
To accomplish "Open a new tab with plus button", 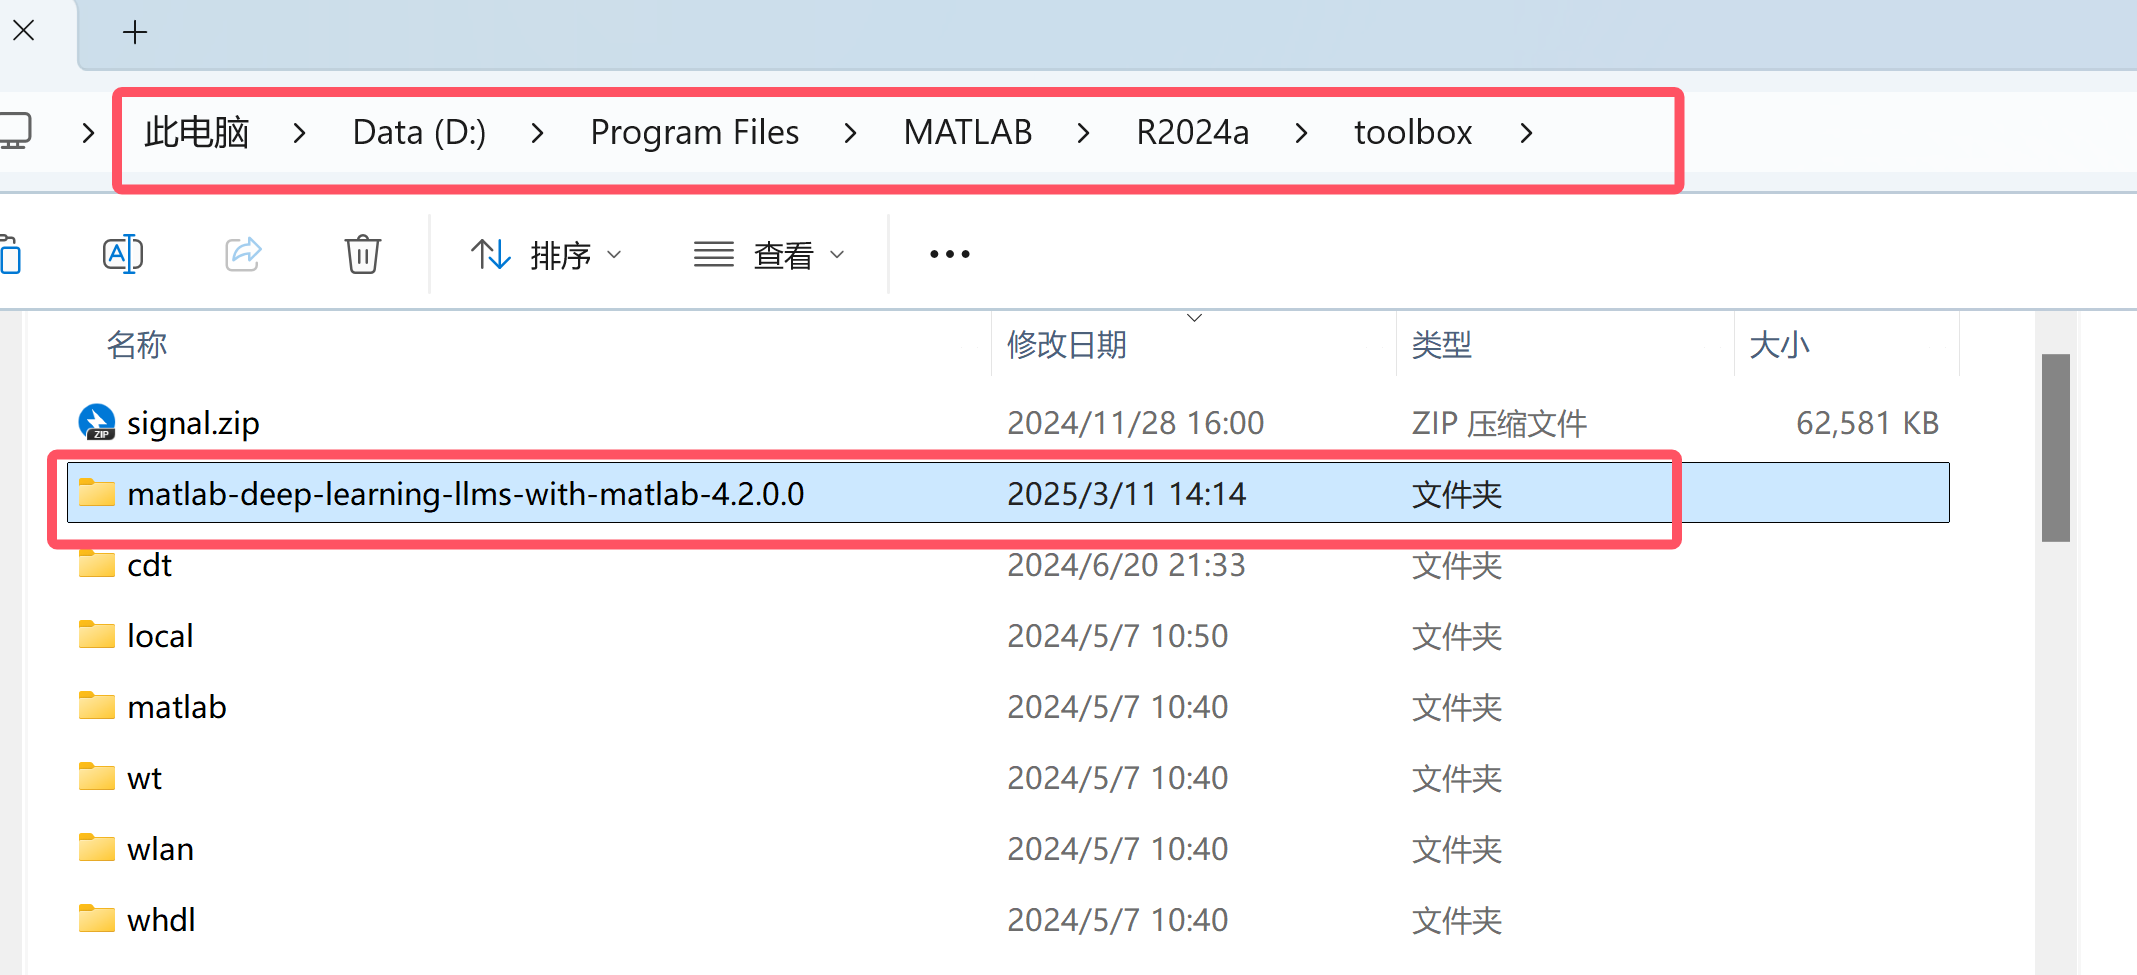I will point(135,32).
